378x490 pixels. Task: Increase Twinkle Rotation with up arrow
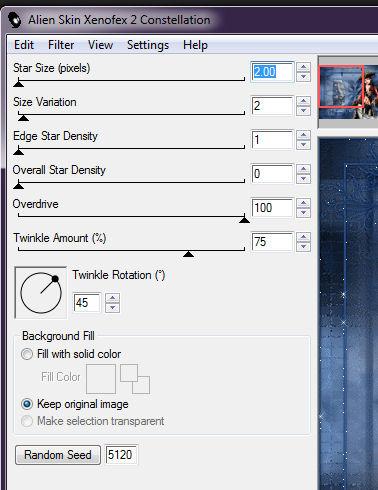coord(113,298)
